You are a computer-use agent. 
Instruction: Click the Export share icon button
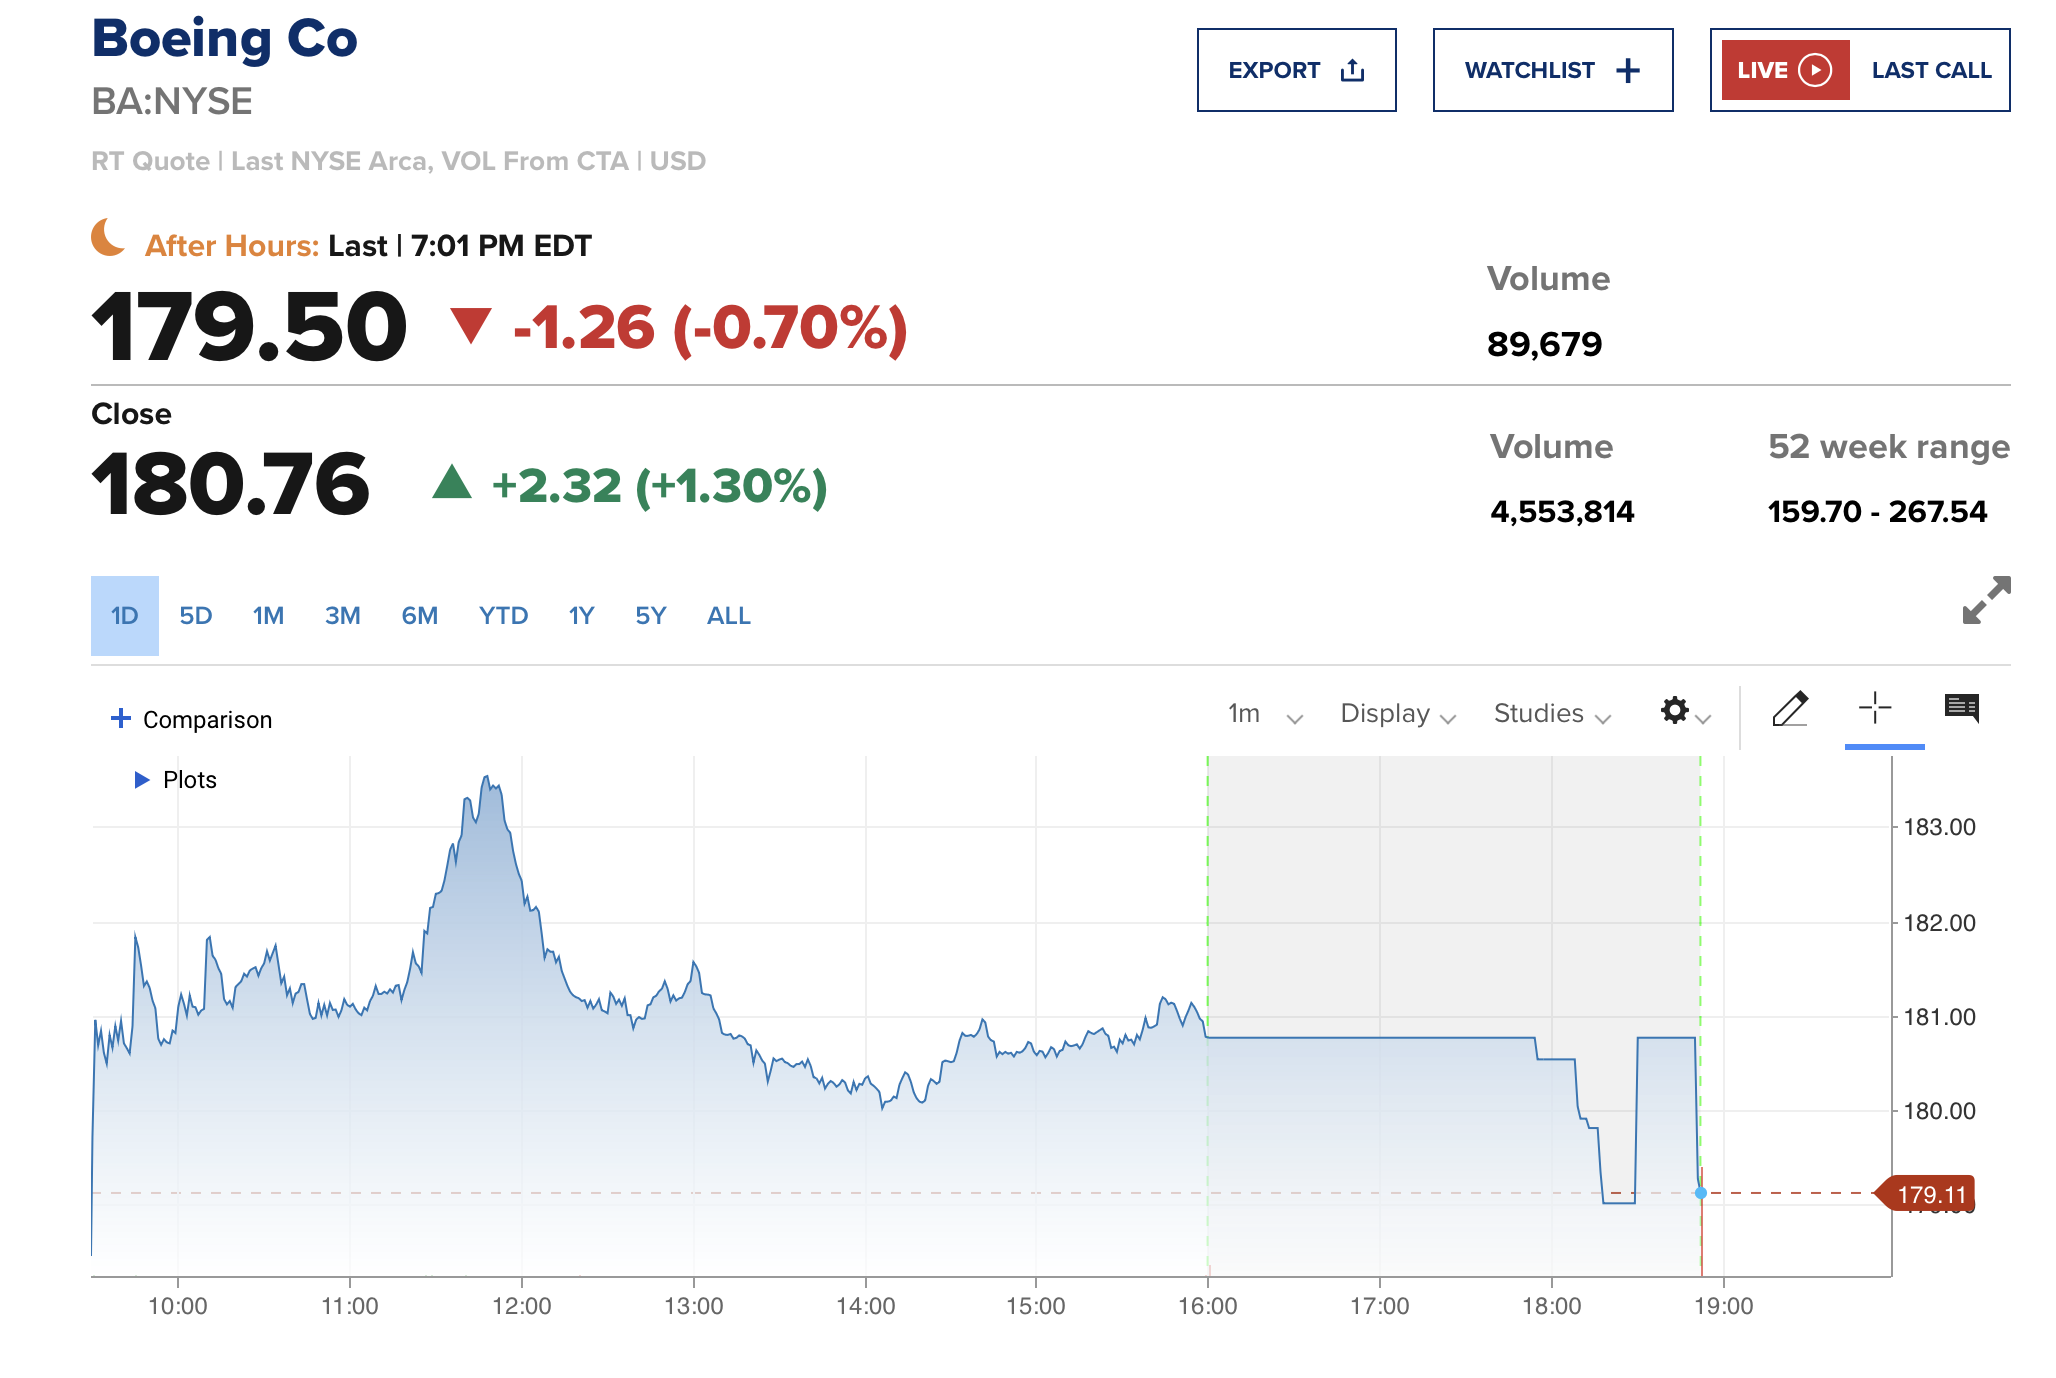[1296, 70]
